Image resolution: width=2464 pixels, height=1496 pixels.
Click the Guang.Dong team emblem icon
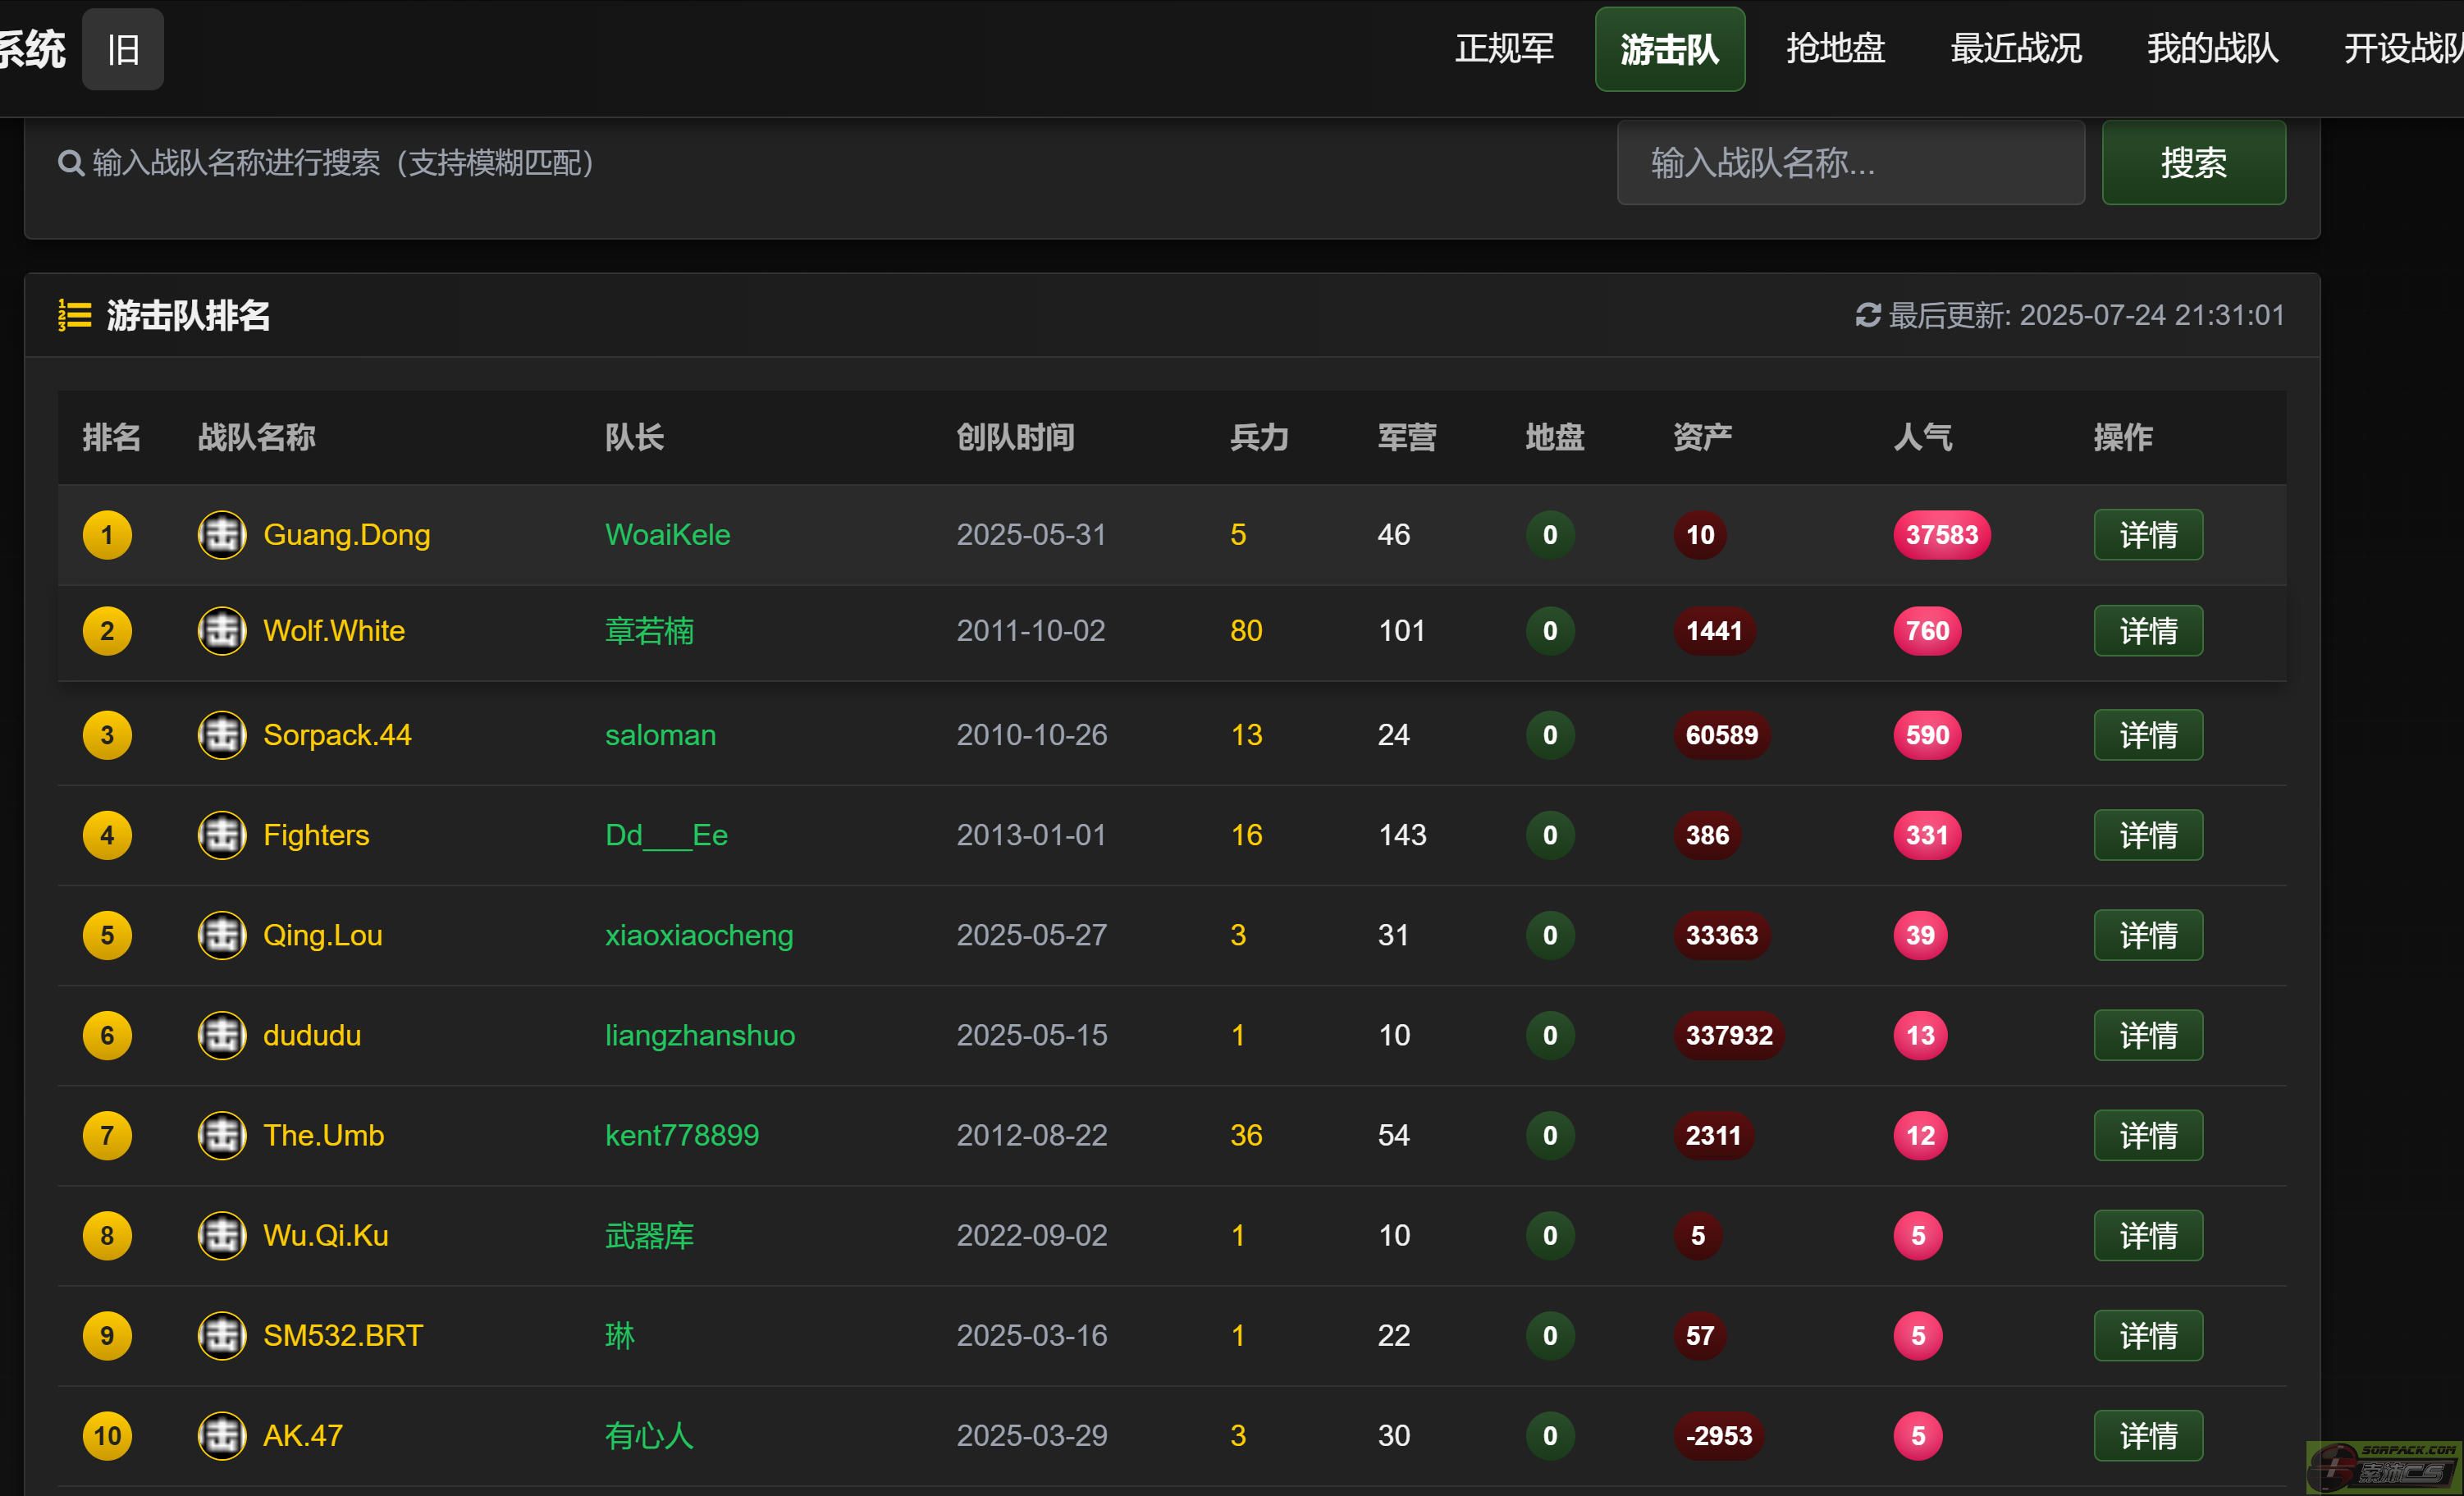222,535
